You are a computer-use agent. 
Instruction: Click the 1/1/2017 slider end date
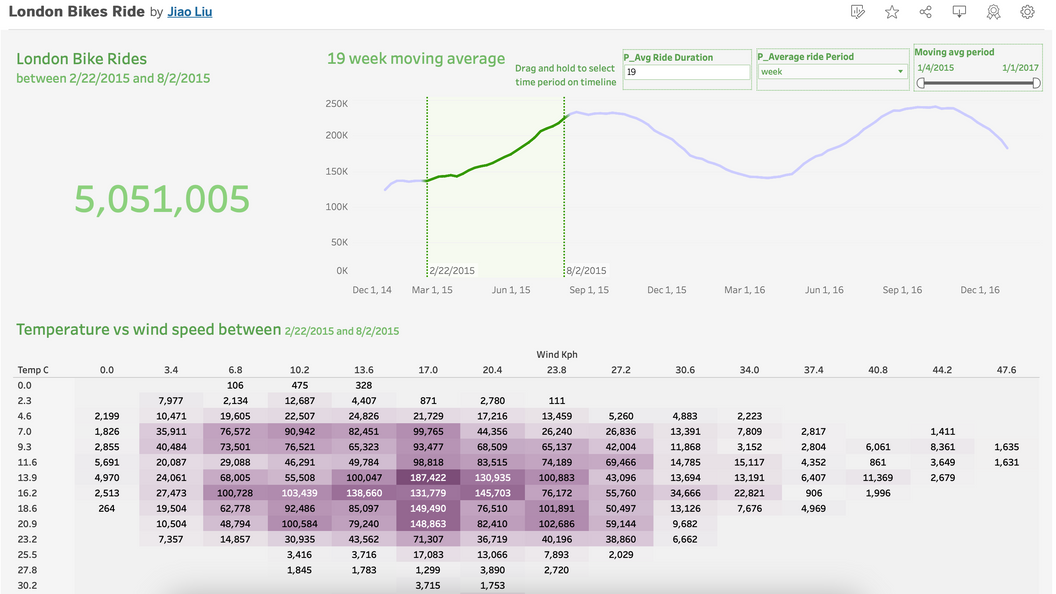click(1020, 68)
